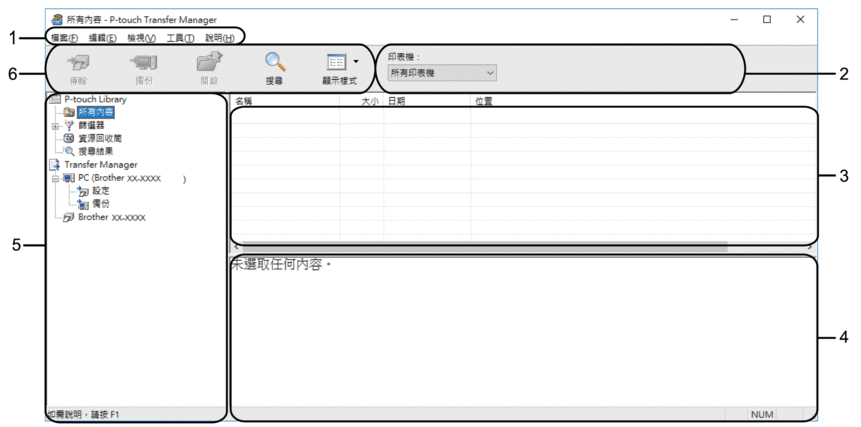This screenshot has width=861, height=427.
Task: Open the 顯示樣式 dropdown arrow
Action: [356, 60]
